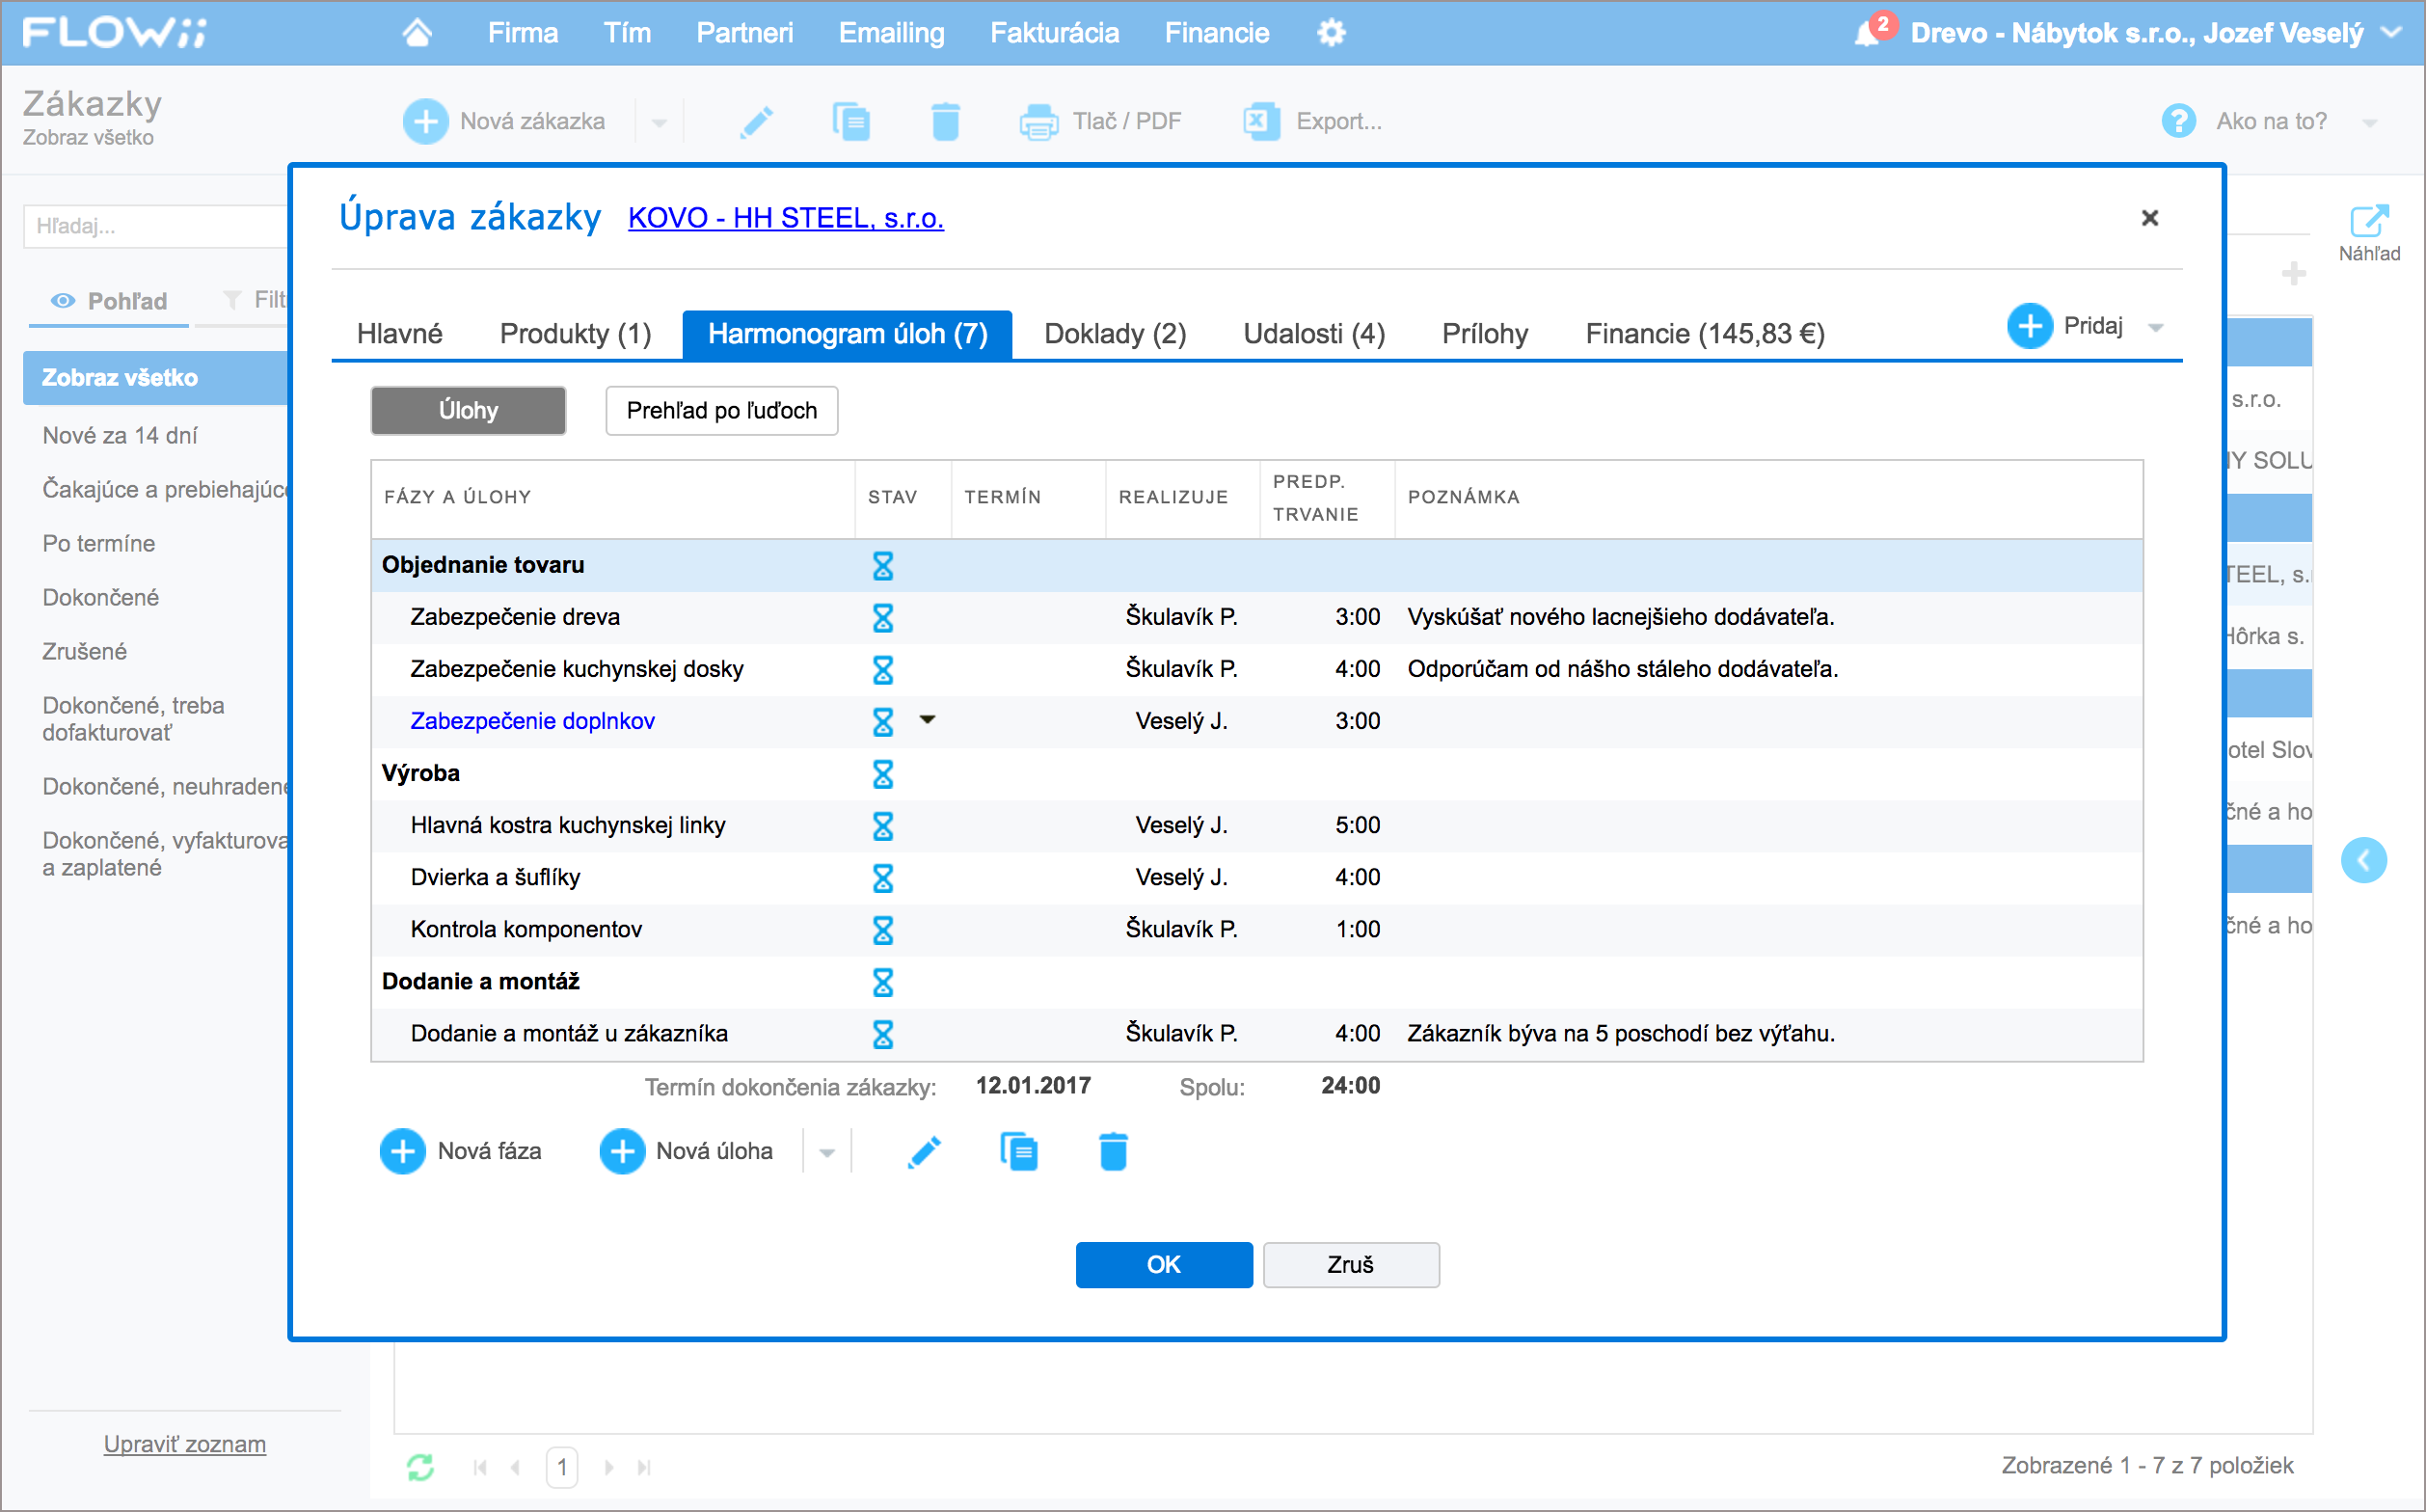This screenshot has height=1512, width=2426.
Task: Click the page number 1 field
Action: pos(562,1468)
